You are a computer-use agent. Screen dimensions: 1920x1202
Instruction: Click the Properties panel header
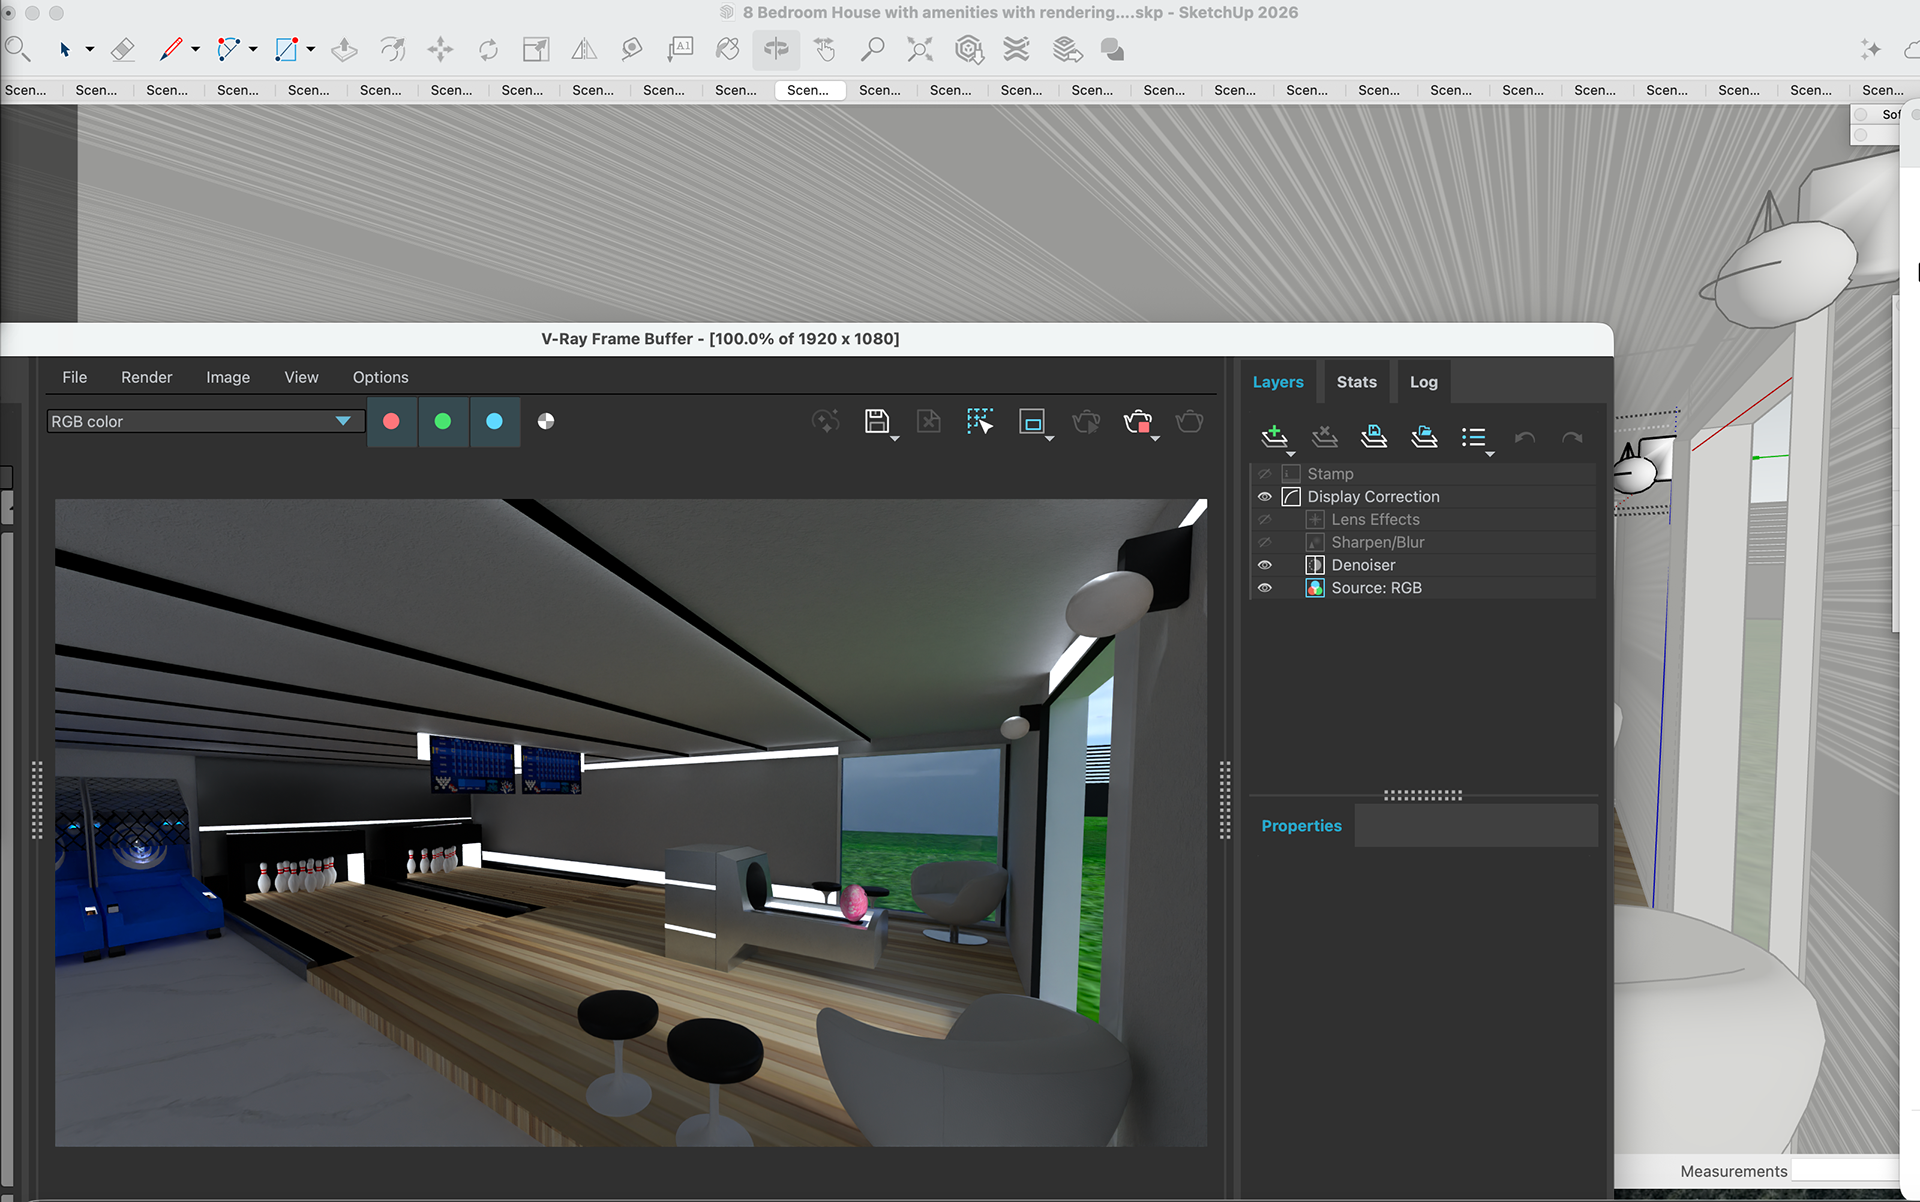[1301, 826]
